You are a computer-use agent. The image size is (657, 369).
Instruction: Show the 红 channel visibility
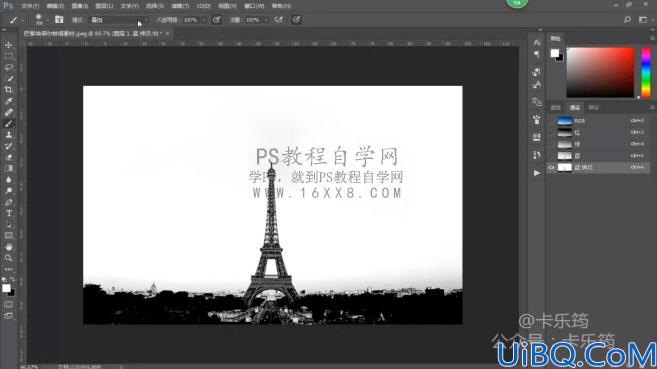click(551, 132)
